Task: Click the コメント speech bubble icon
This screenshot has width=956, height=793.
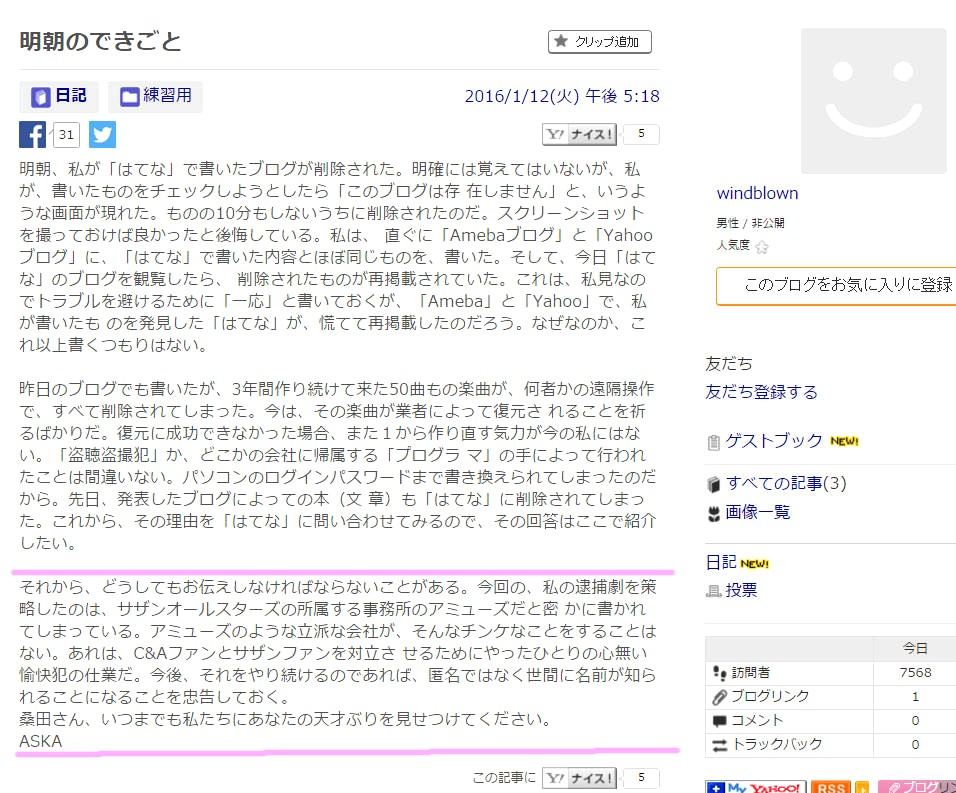Action: [x=719, y=721]
